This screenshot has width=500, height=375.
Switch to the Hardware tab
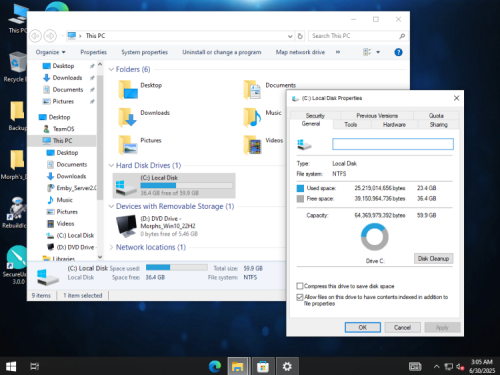(394, 125)
